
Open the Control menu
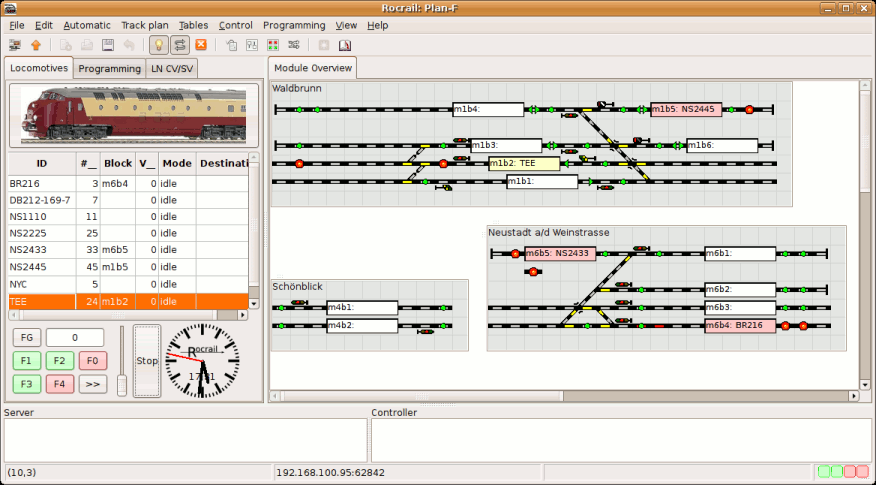[x=236, y=25]
